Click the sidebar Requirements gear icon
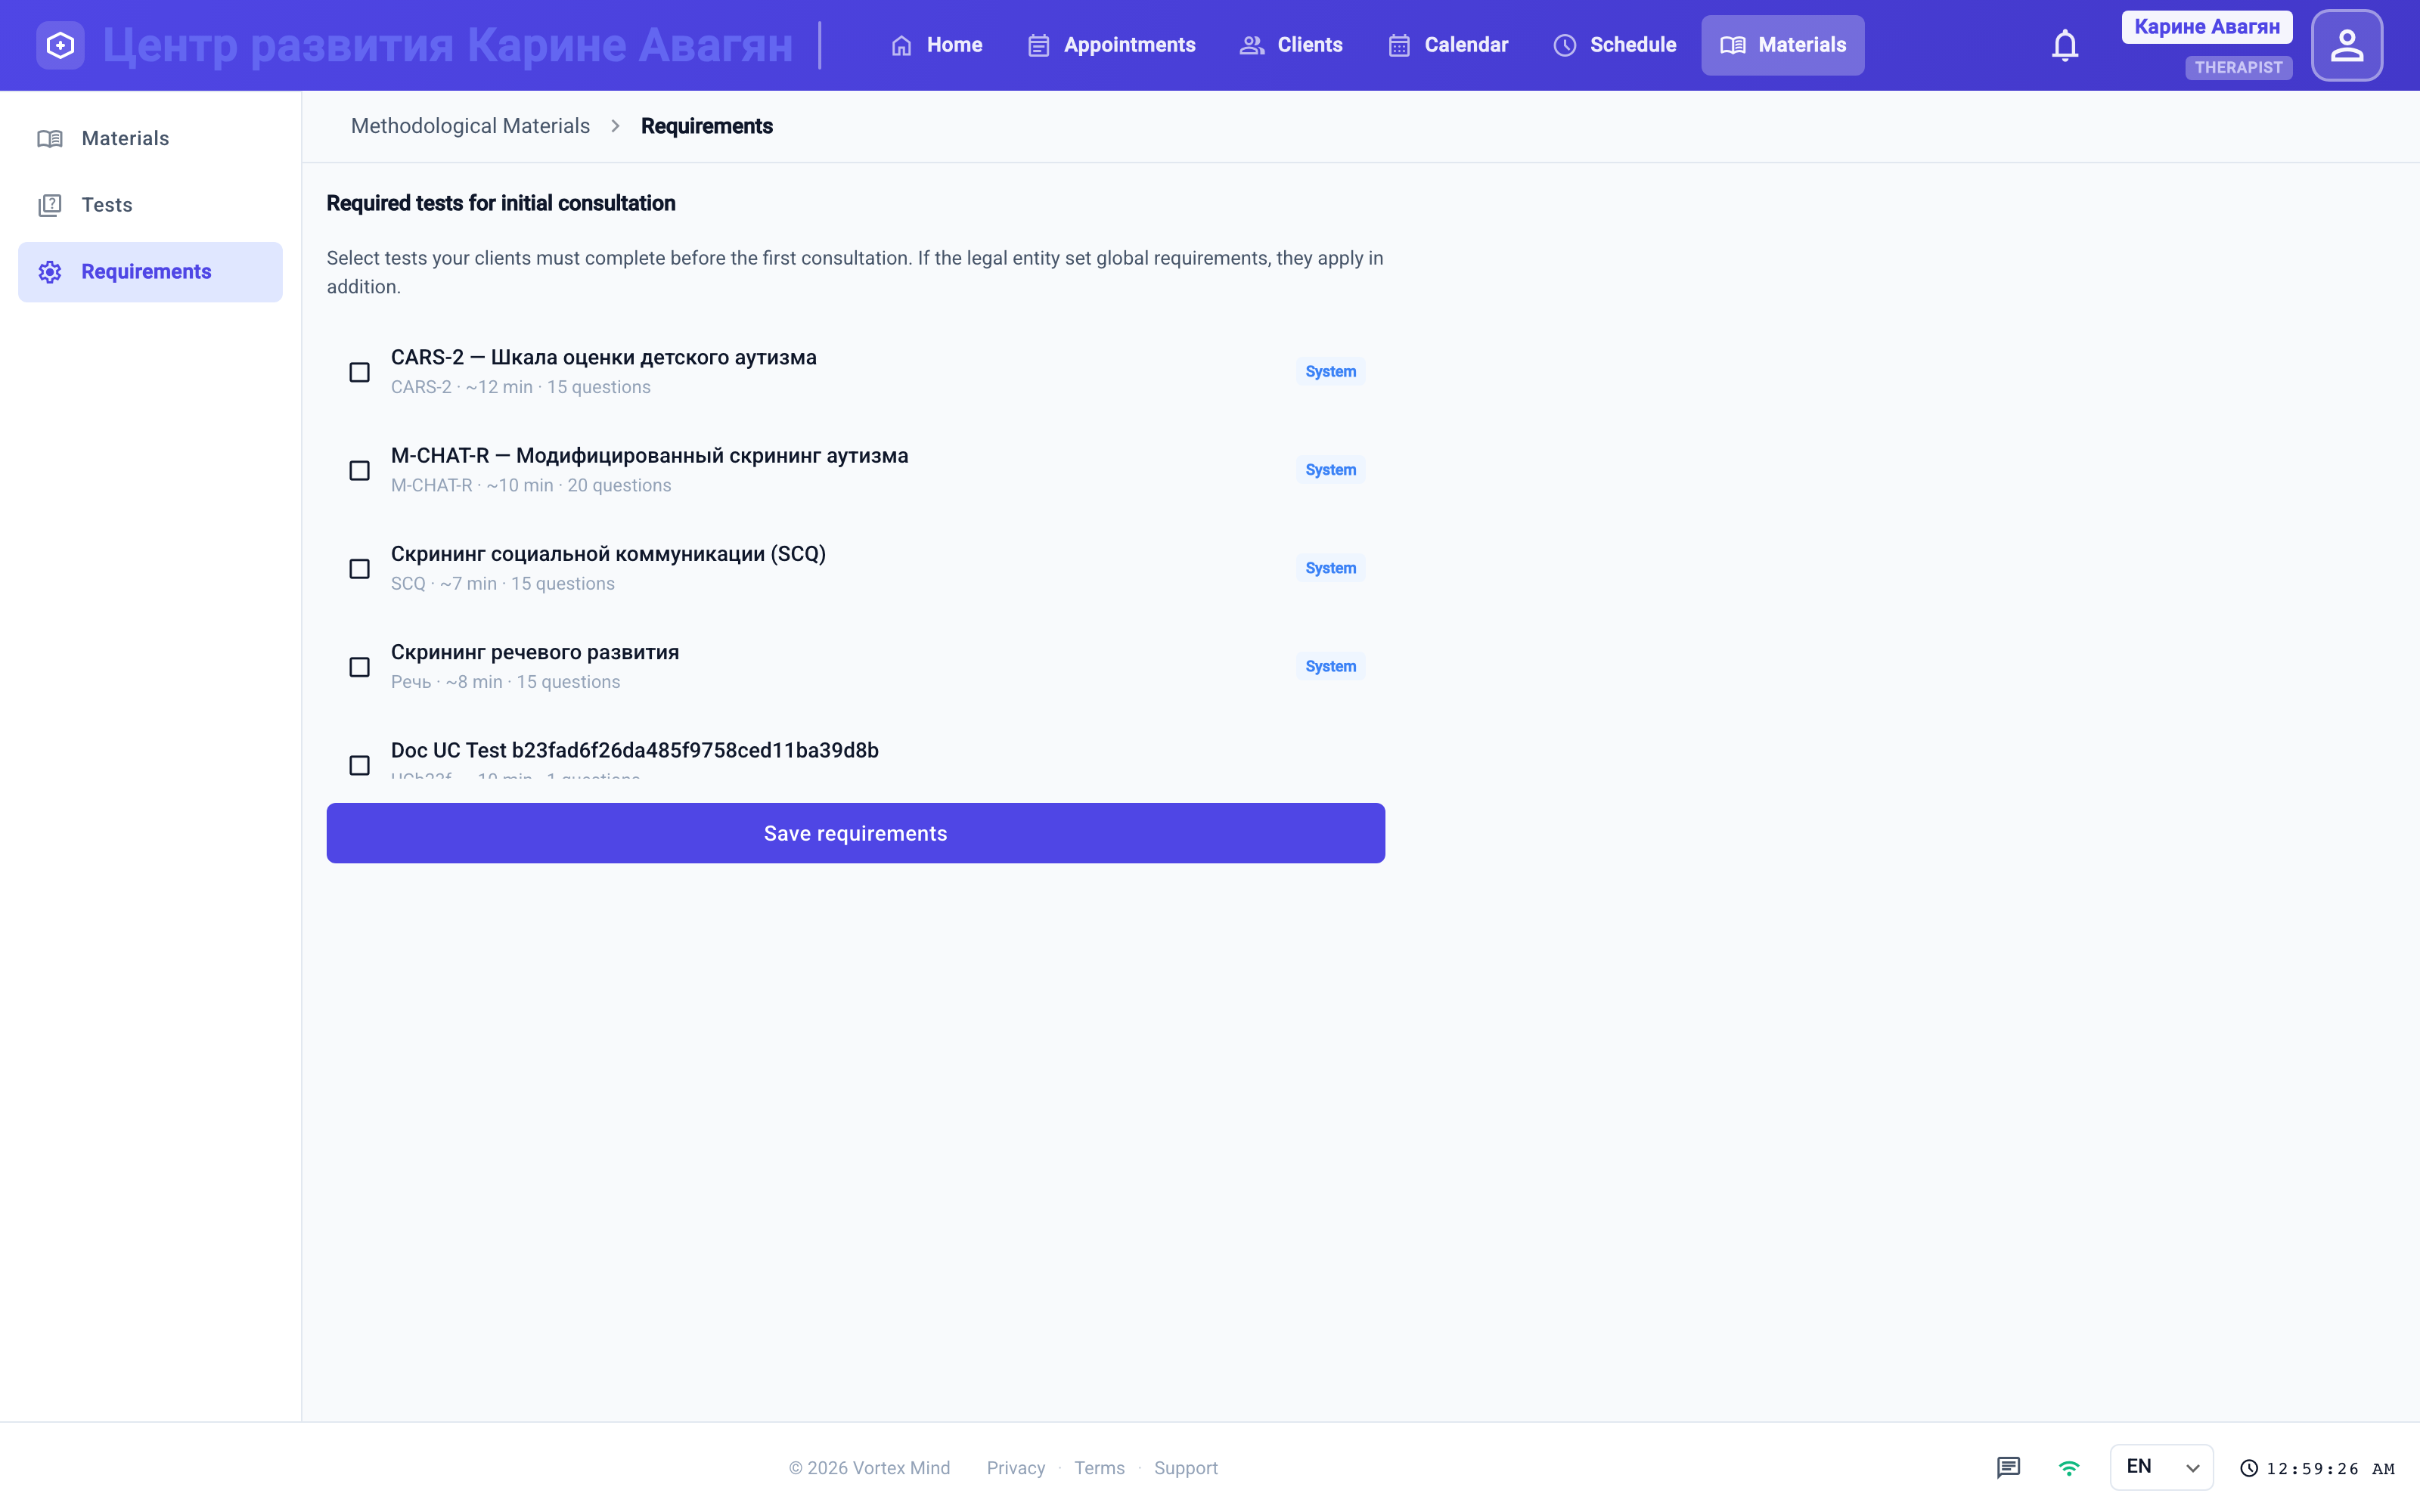This screenshot has height=1512, width=2420. point(50,272)
